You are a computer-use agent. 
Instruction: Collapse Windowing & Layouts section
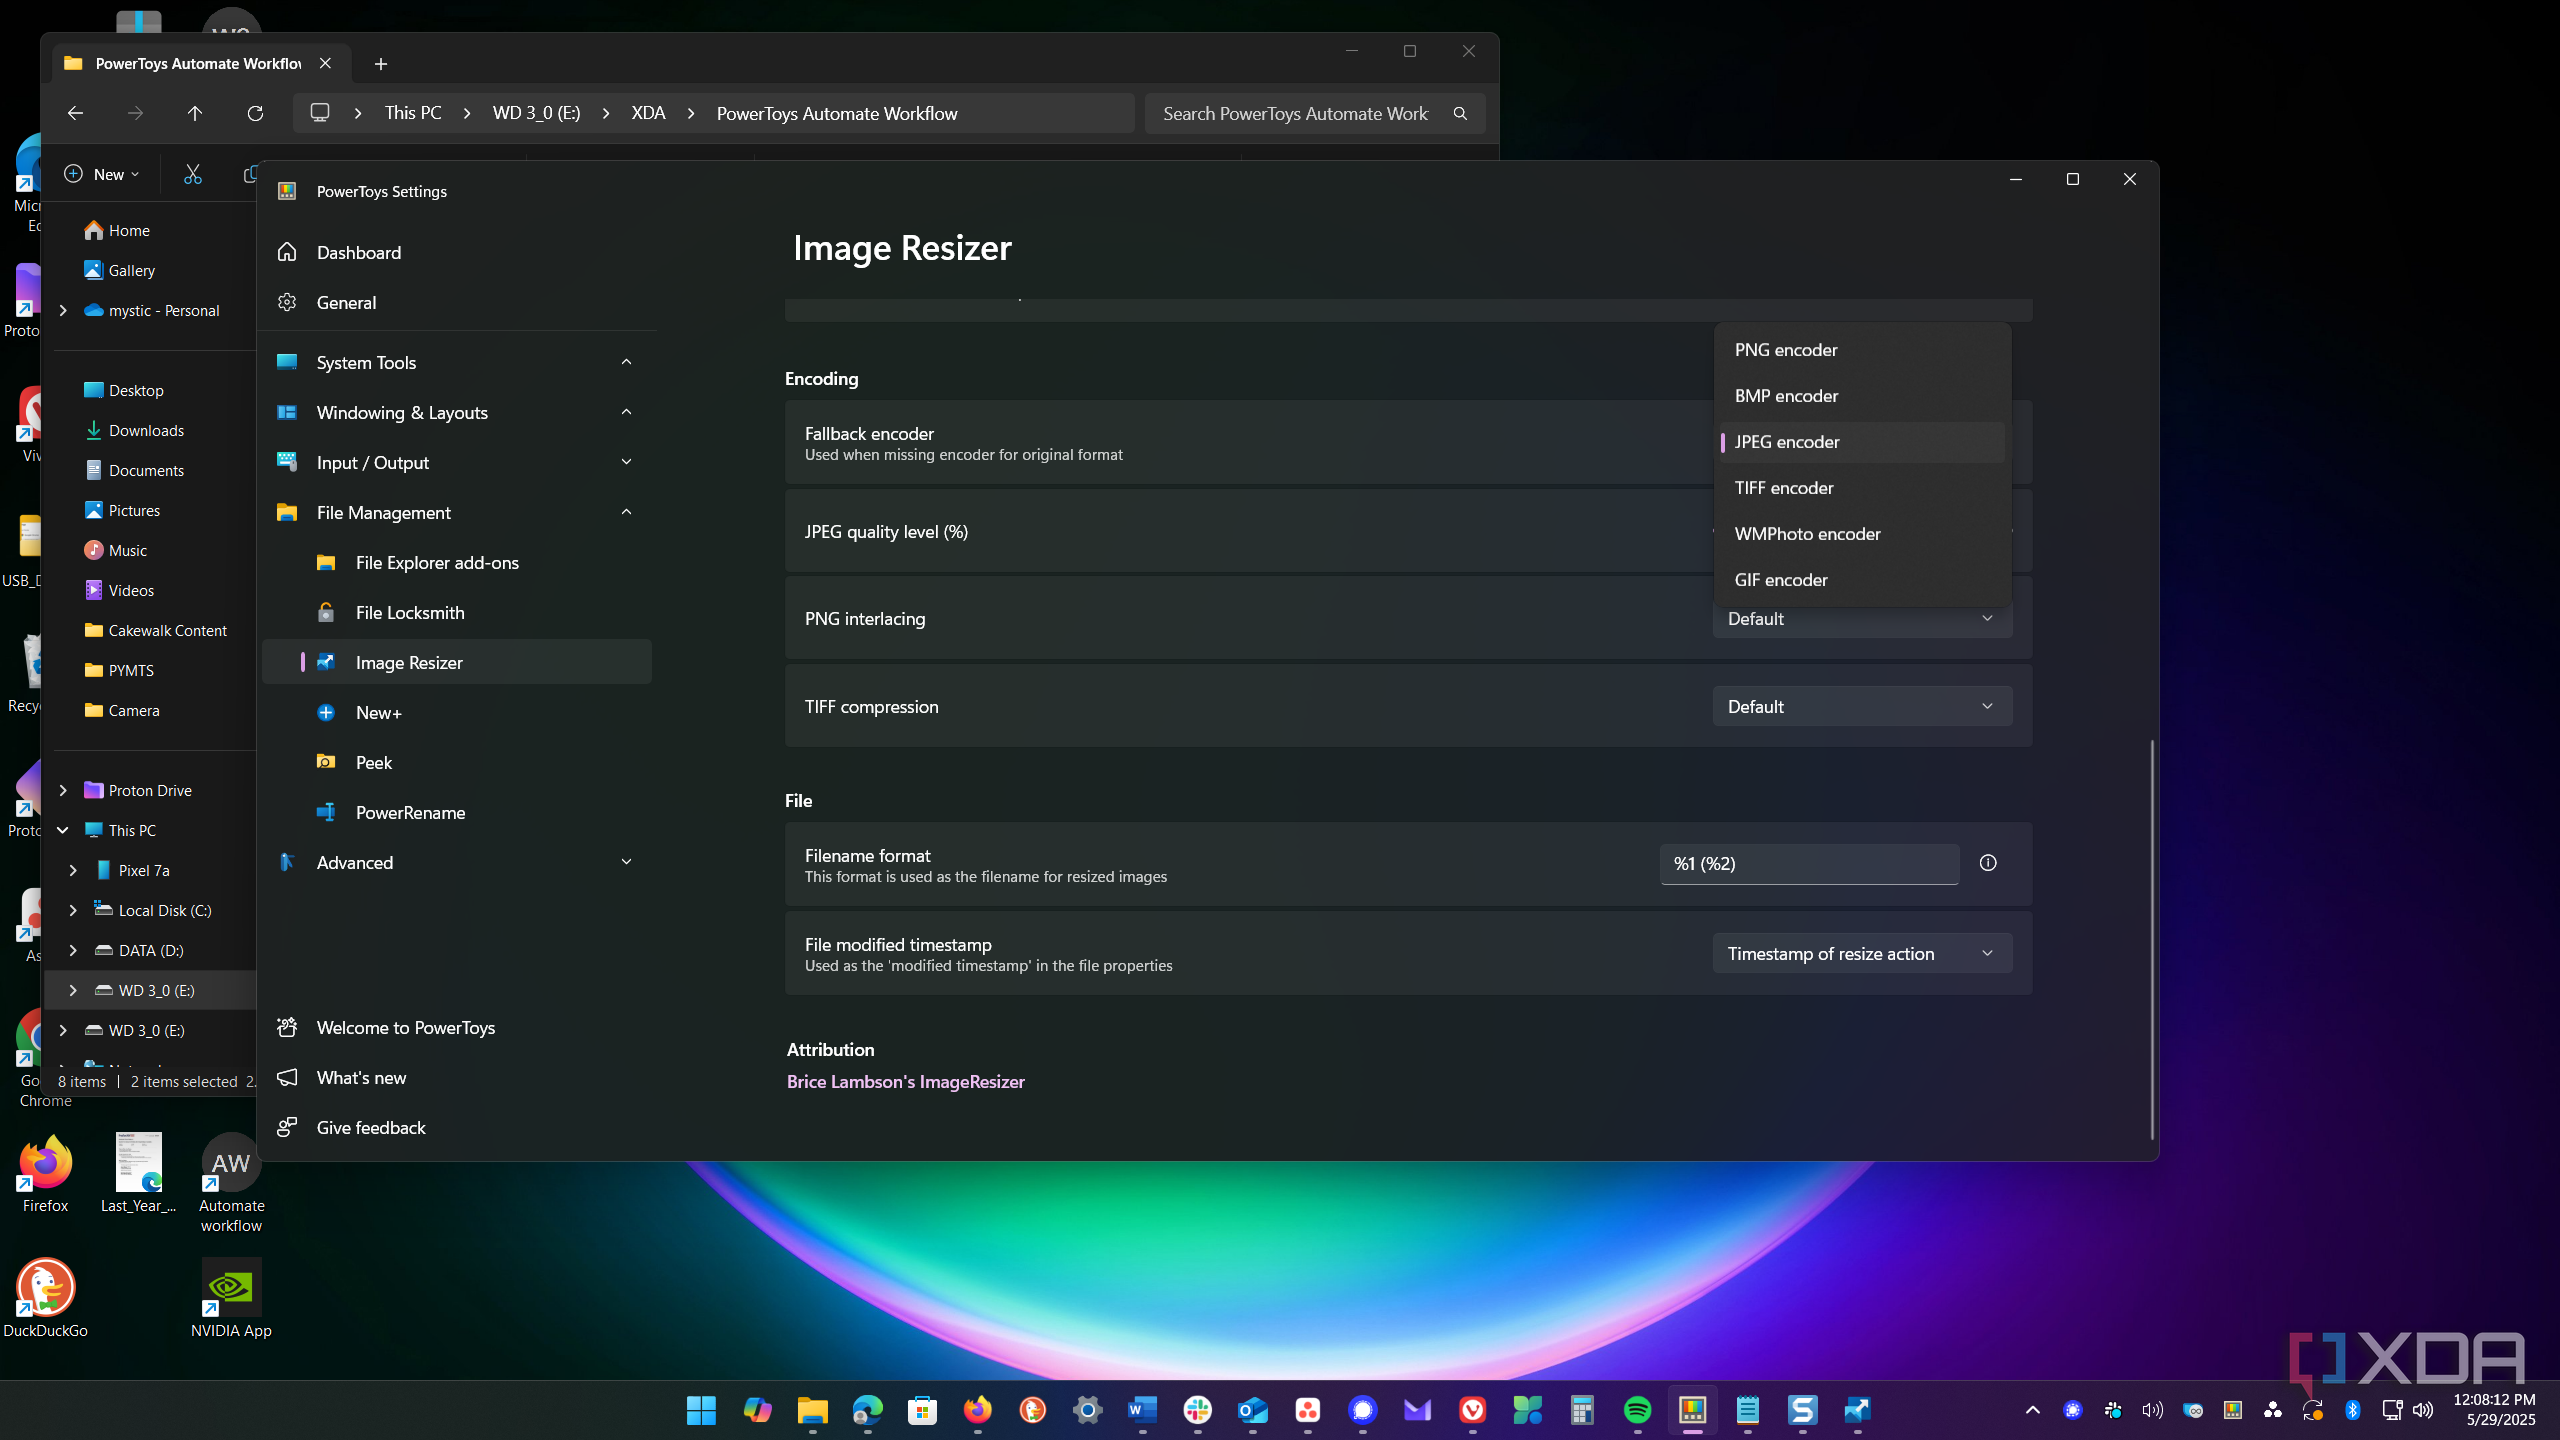(626, 412)
